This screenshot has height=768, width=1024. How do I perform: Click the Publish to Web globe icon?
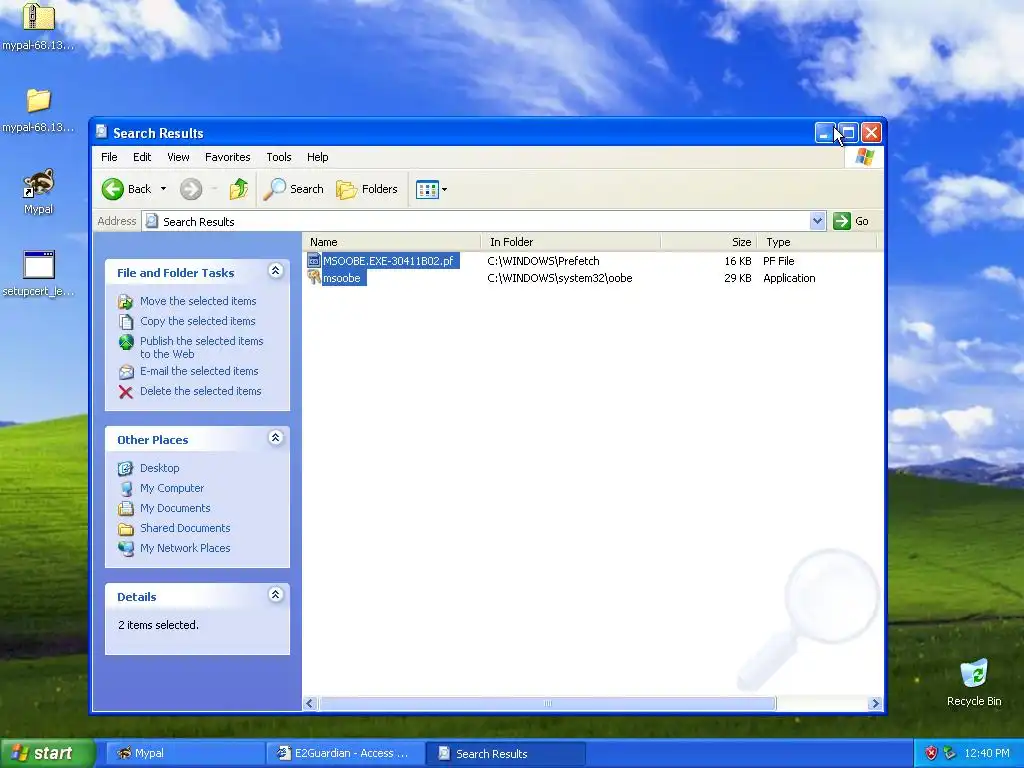(126, 342)
